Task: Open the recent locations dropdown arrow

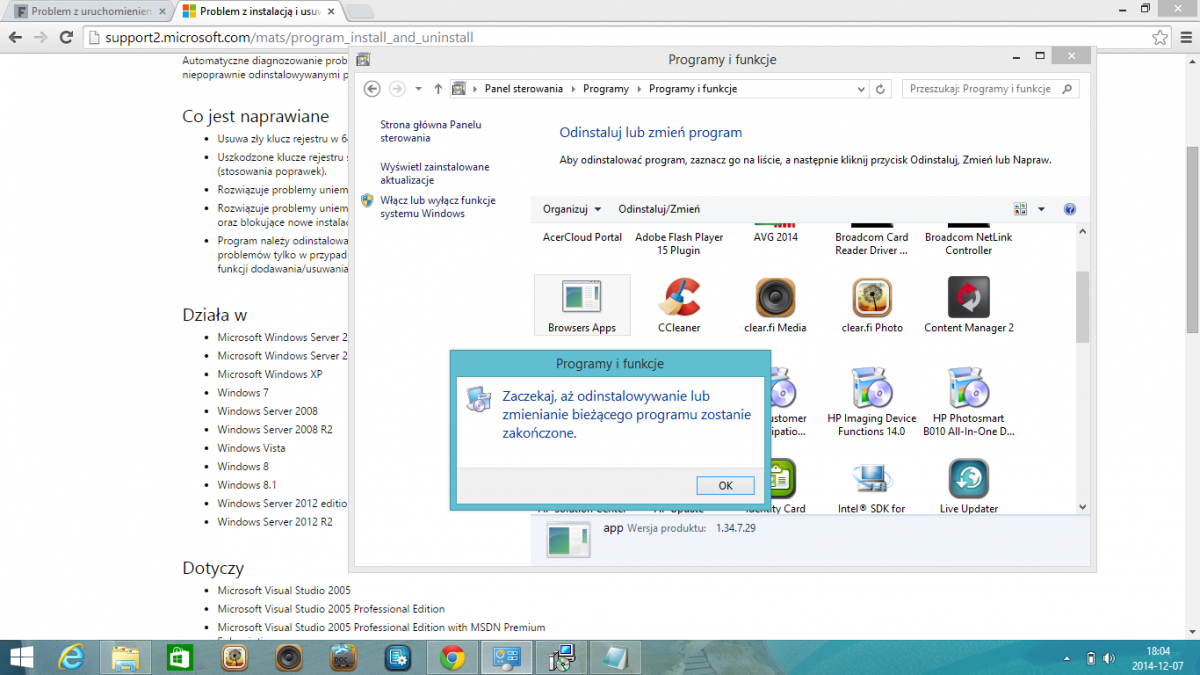Action: [418, 89]
